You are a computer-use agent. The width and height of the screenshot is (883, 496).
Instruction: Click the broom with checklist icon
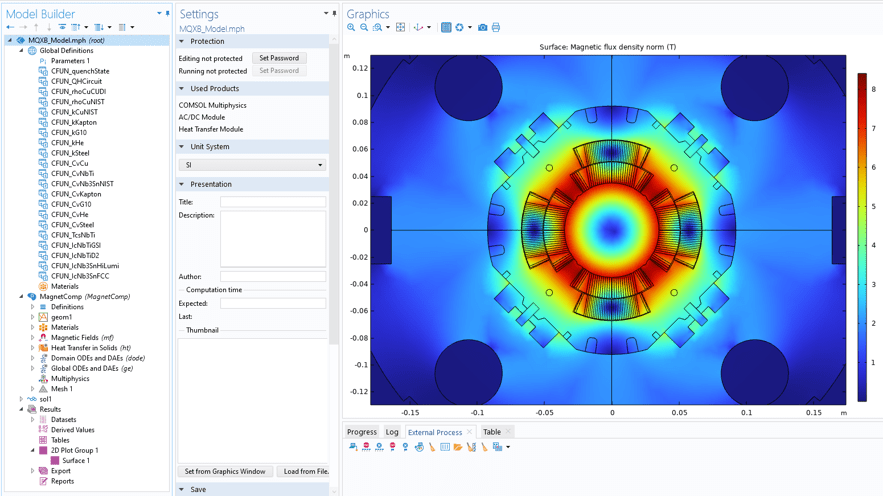(471, 447)
